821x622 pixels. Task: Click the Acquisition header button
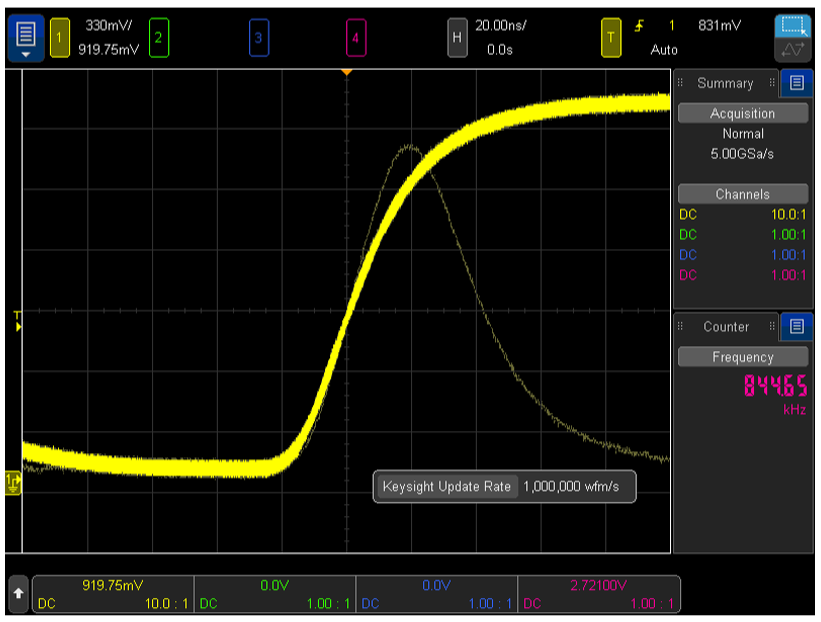(742, 114)
